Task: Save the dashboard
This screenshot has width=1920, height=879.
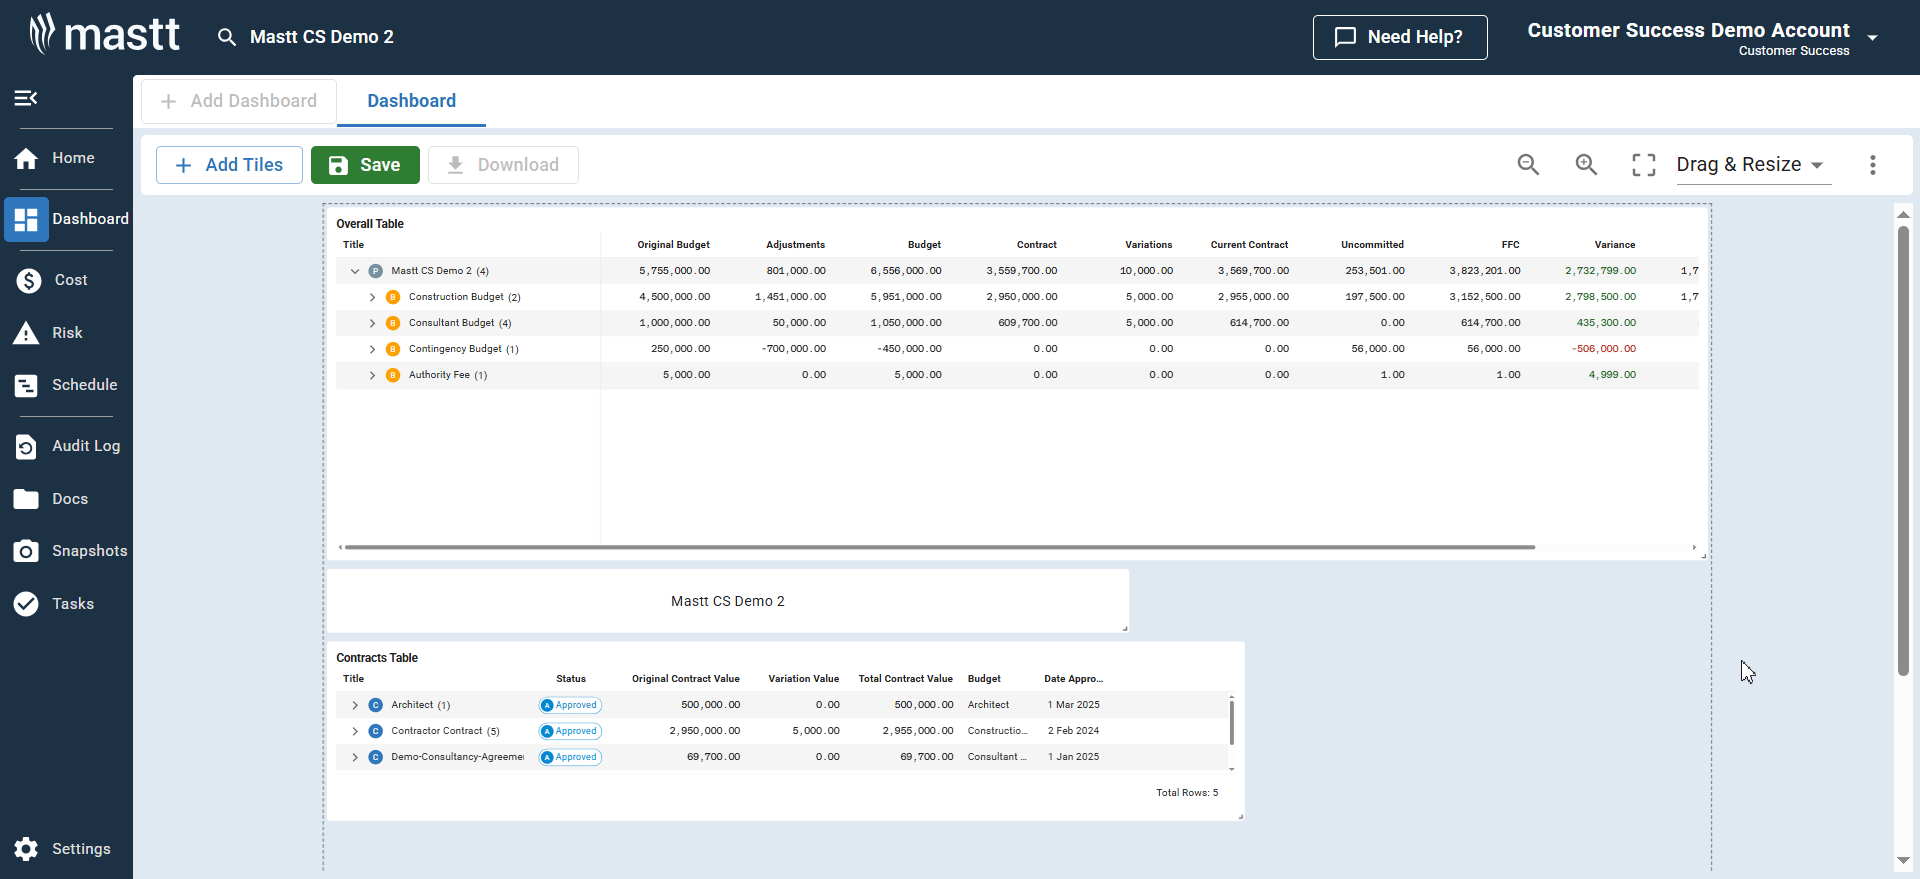Action: click(x=365, y=165)
